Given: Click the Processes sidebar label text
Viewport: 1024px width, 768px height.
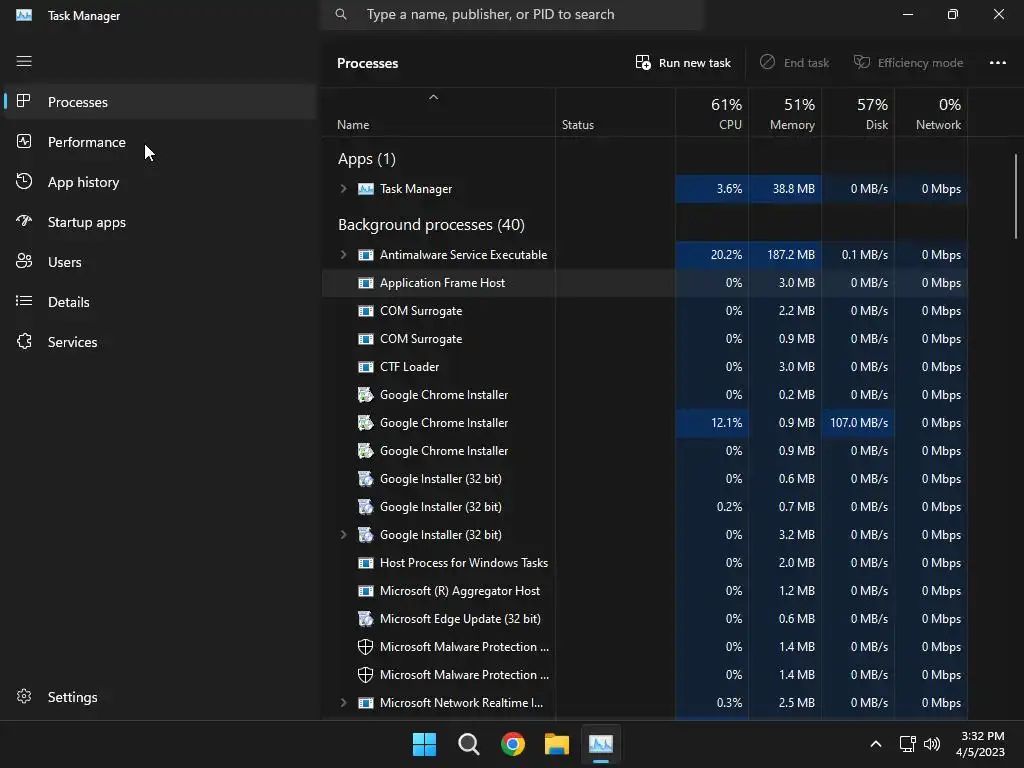Looking at the screenshot, I should click(x=78, y=102).
